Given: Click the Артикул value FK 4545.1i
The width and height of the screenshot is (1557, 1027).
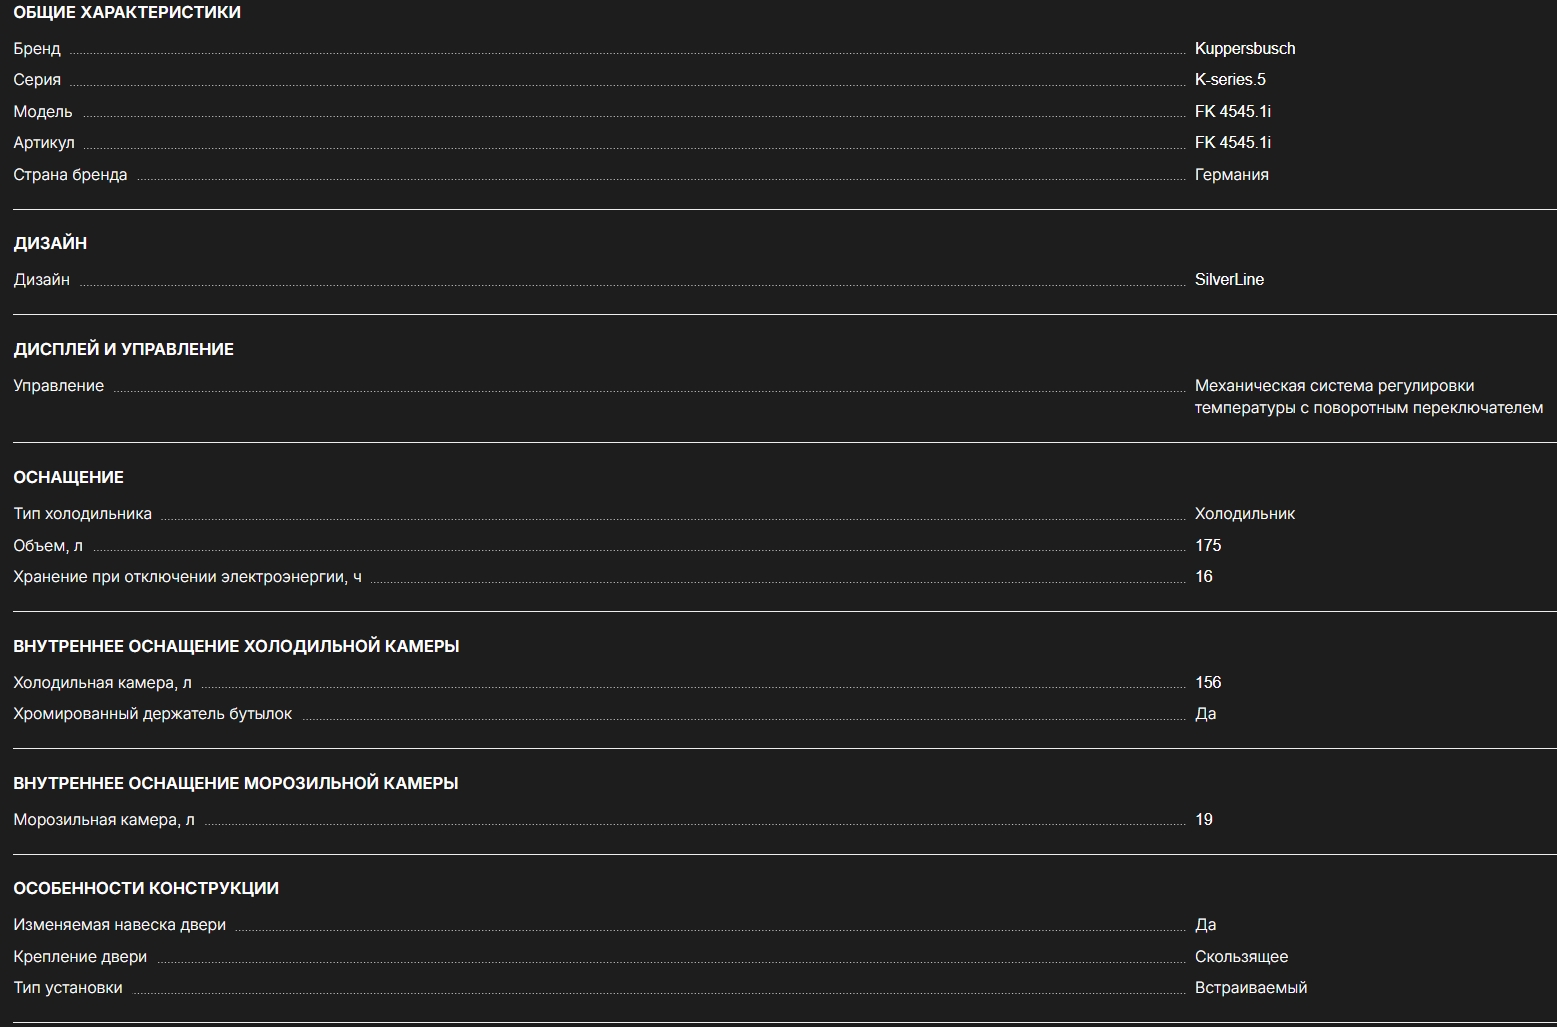Looking at the screenshot, I should [1232, 142].
